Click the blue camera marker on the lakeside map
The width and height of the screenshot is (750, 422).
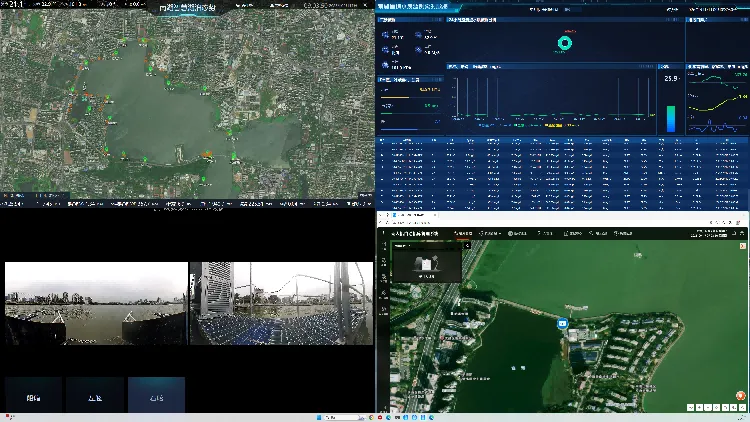coord(562,324)
